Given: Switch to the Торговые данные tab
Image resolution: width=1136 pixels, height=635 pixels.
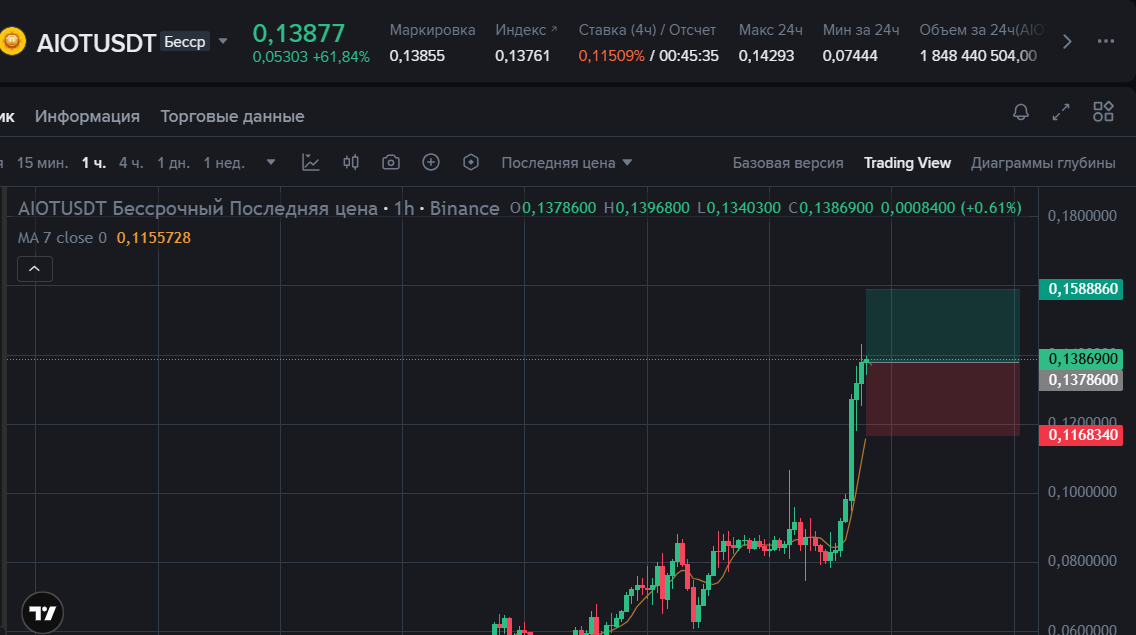Looking at the screenshot, I should click(x=232, y=116).
